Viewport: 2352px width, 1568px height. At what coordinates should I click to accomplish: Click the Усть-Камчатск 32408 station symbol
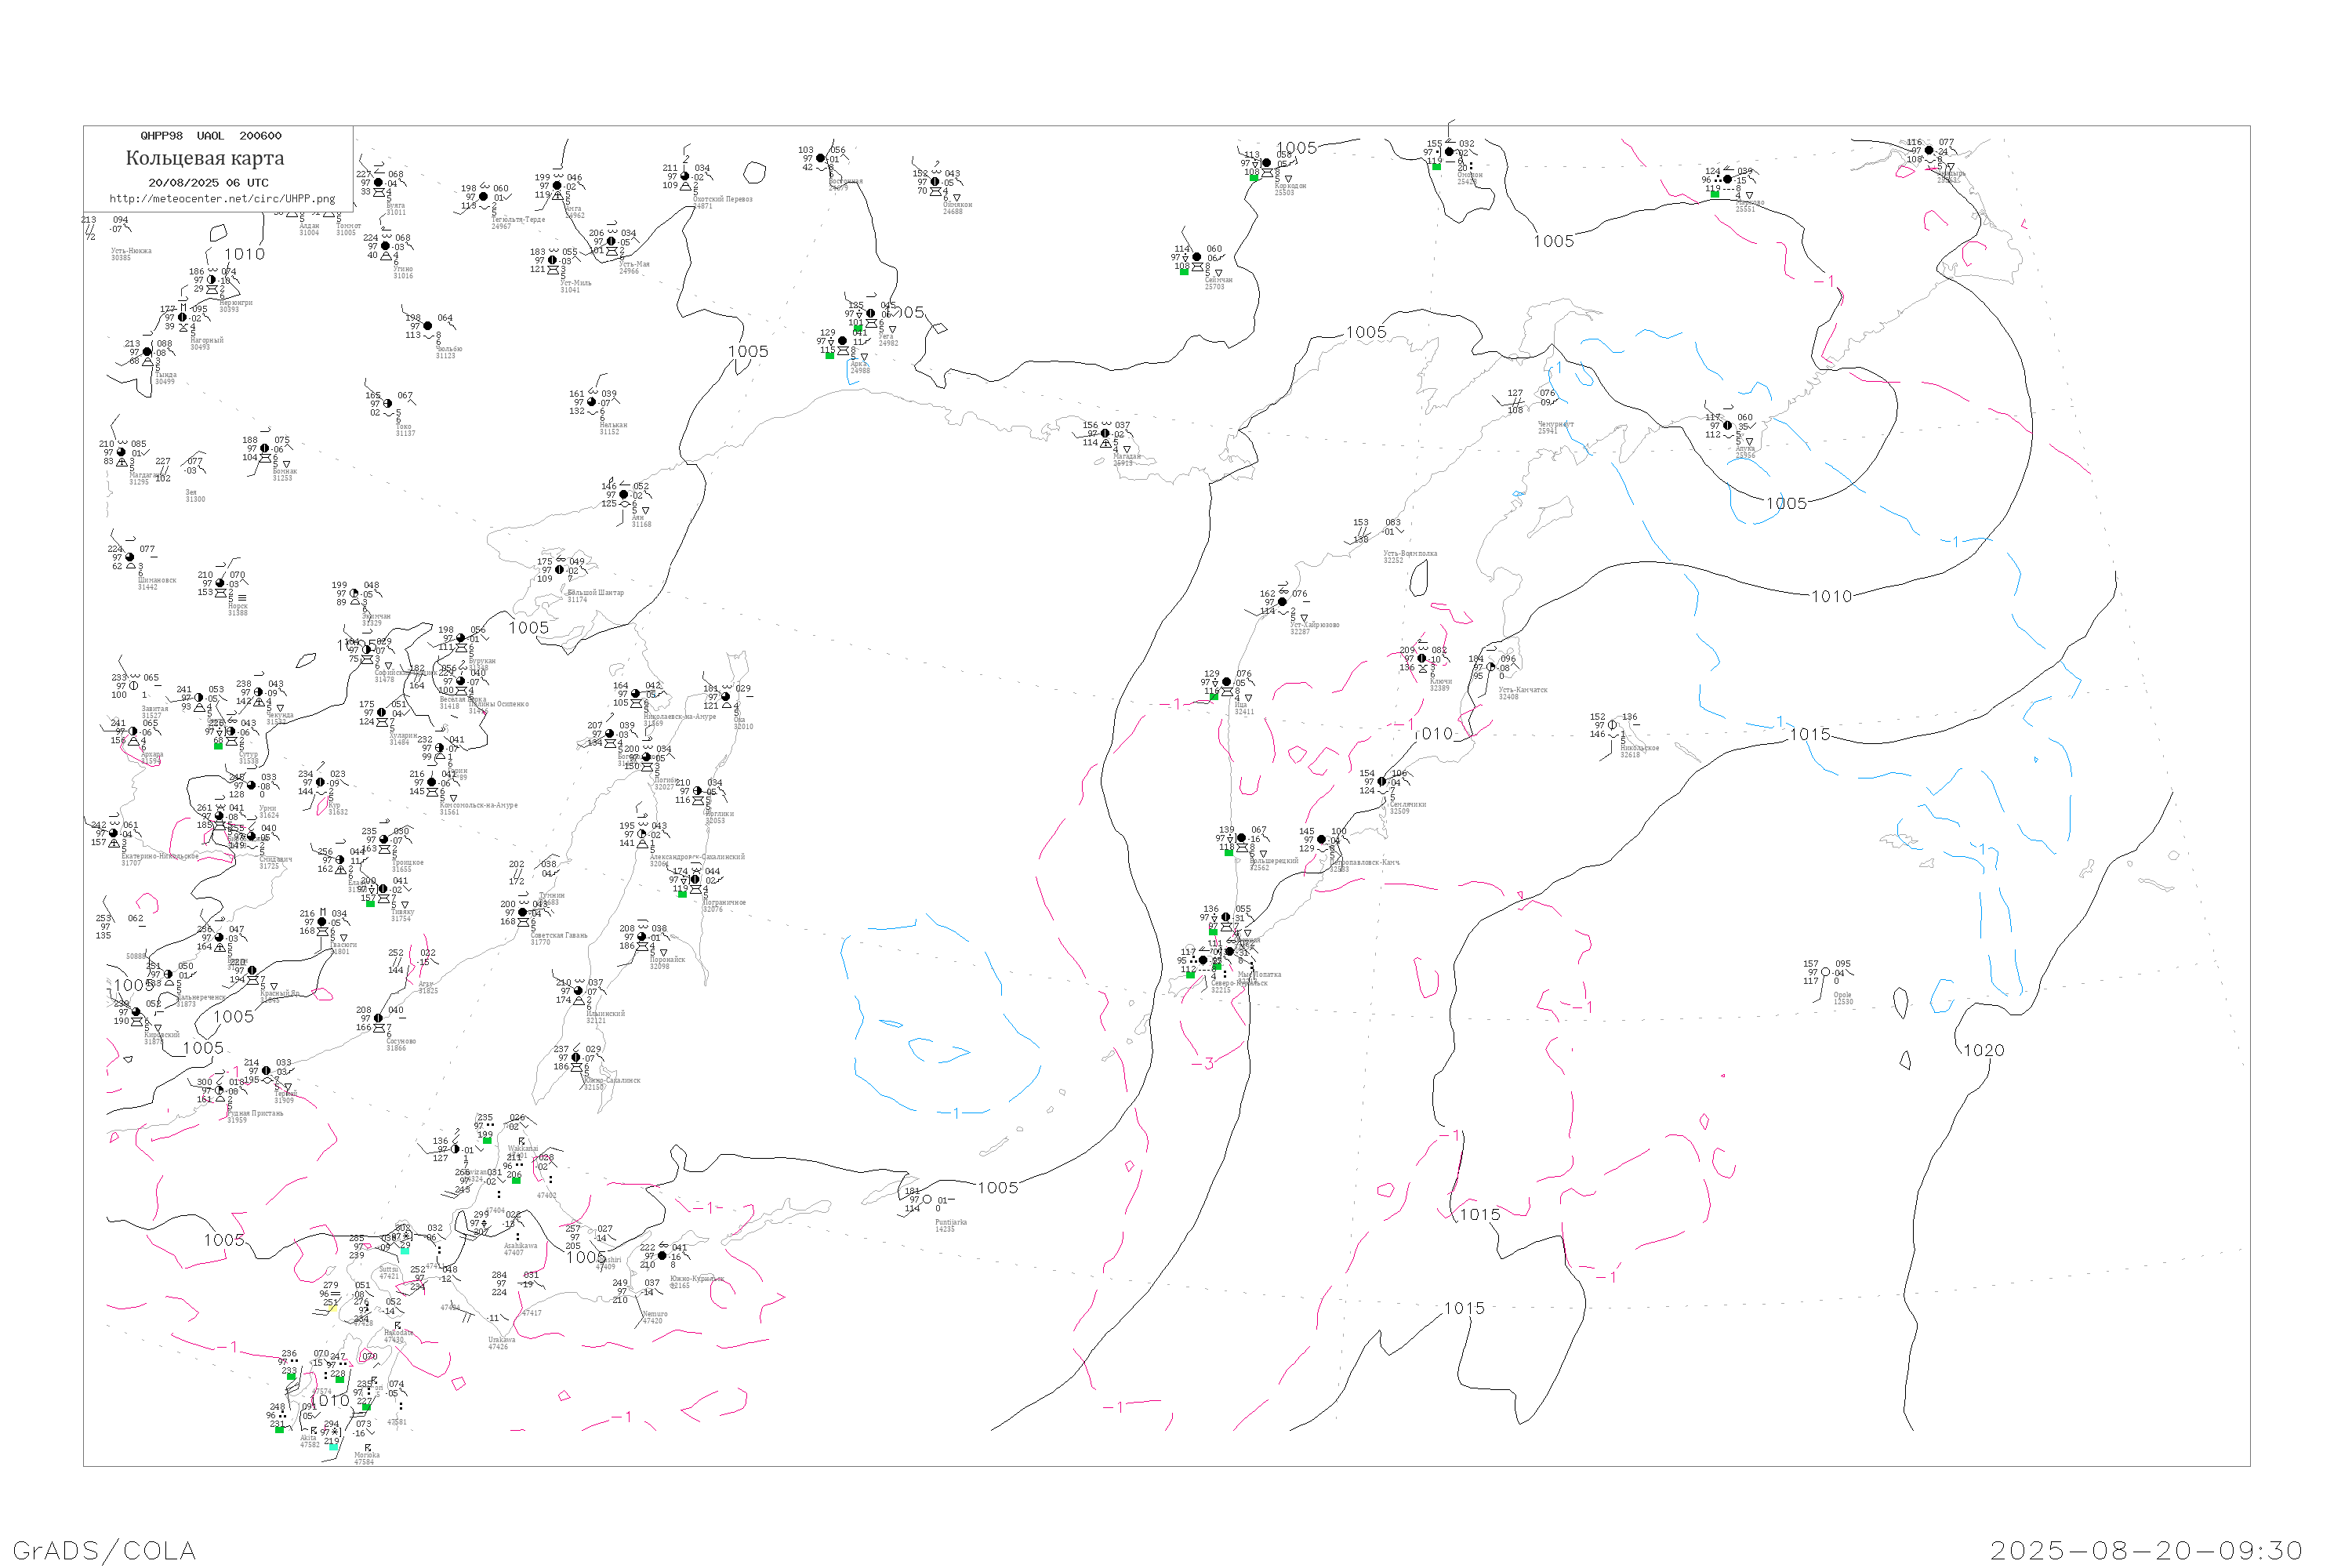(x=1490, y=667)
